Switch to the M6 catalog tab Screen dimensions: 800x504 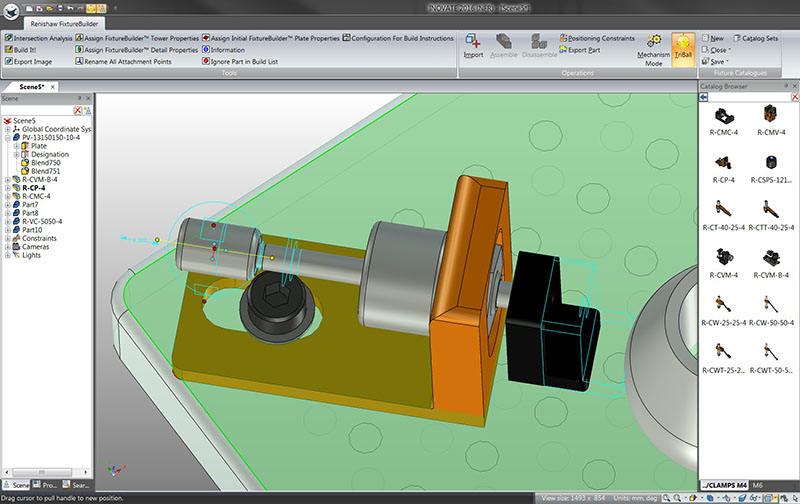tap(757, 485)
